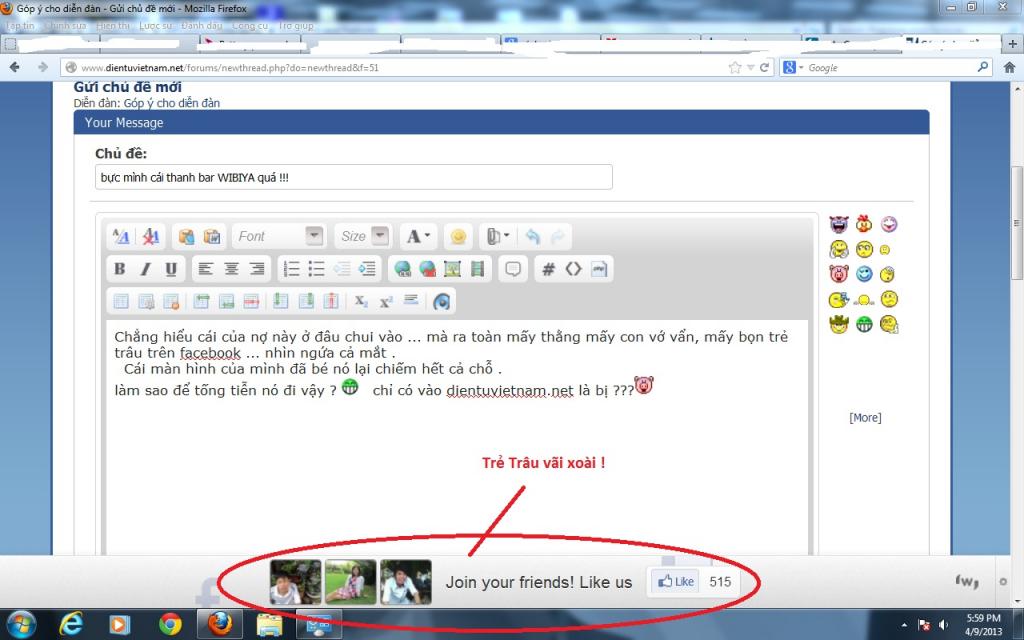Click the redo arrow in editor toolbar
This screenshot has width=1024, height=640.
557,236
